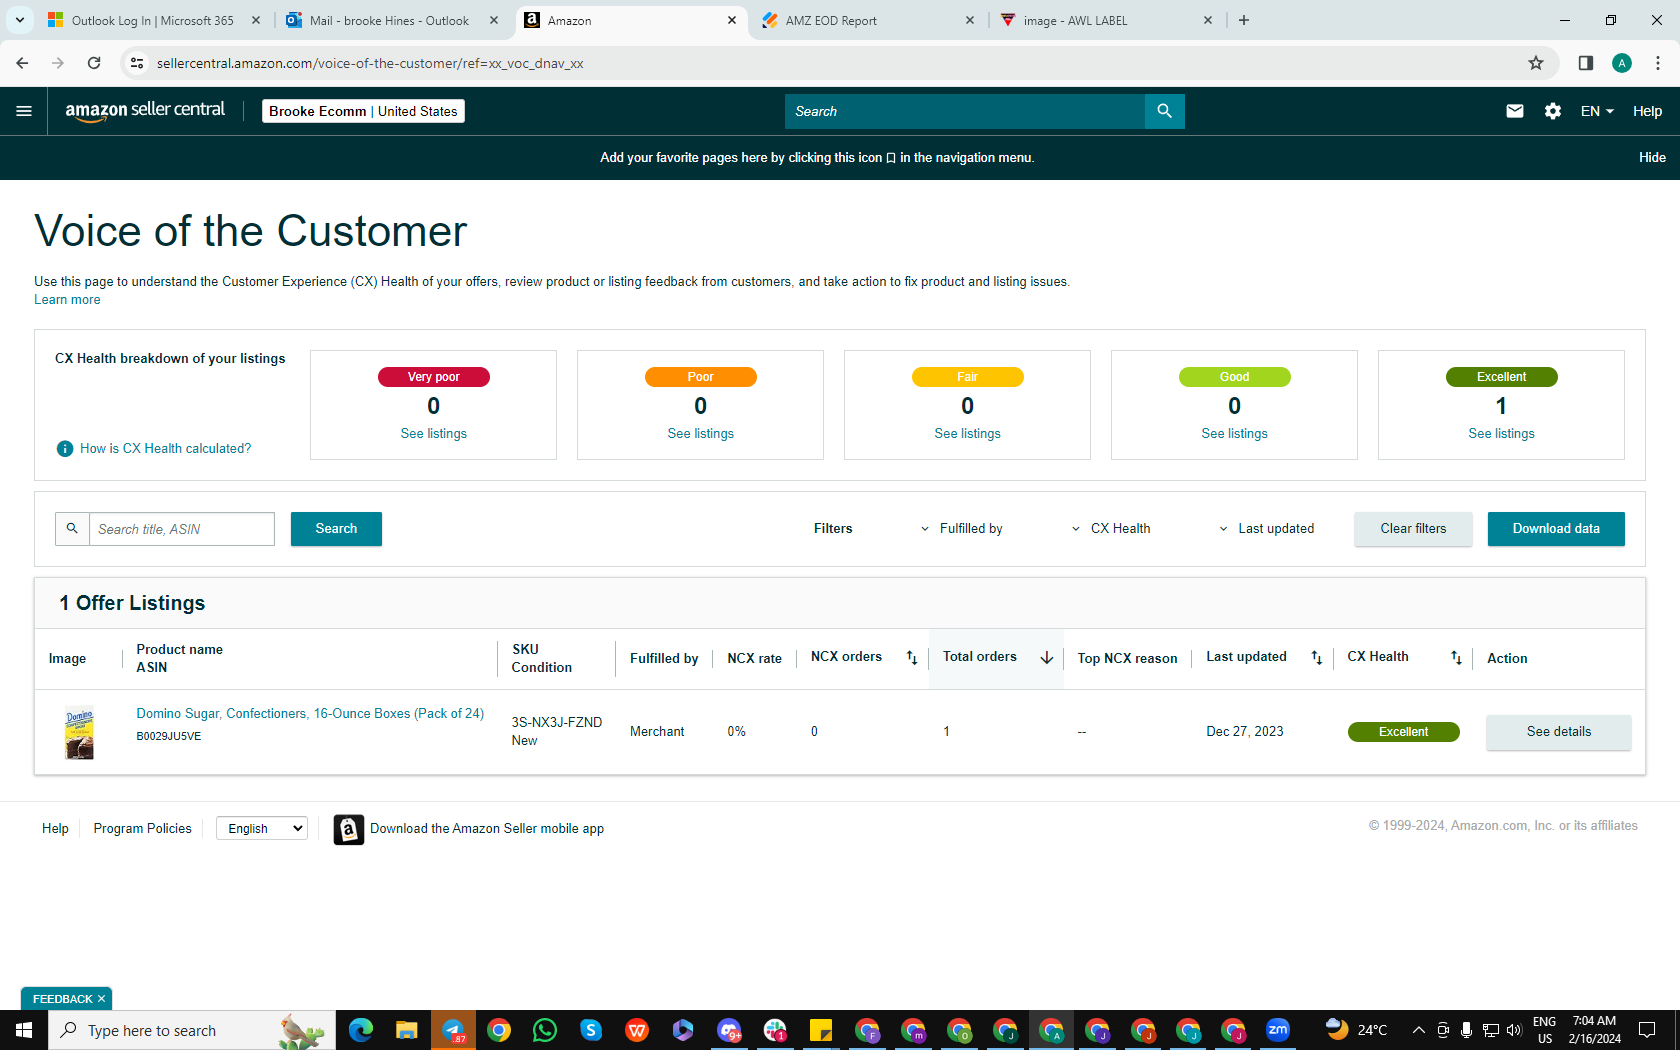Click the Domino Sugar product thumbnail
The image size is (1680, 1050).
(79, 733)
